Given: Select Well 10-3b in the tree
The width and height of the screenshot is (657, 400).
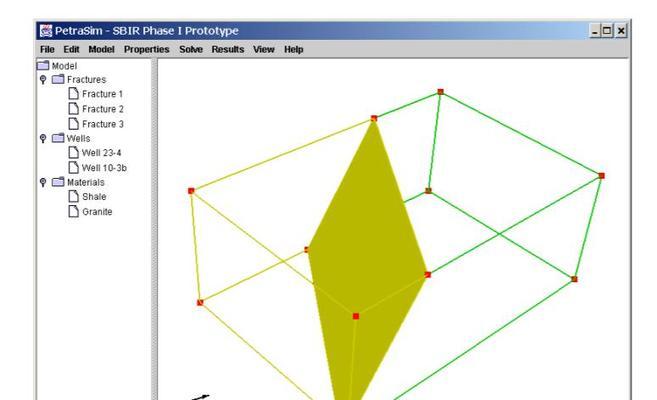Looking at the screenshot, I should coord(104,168).
